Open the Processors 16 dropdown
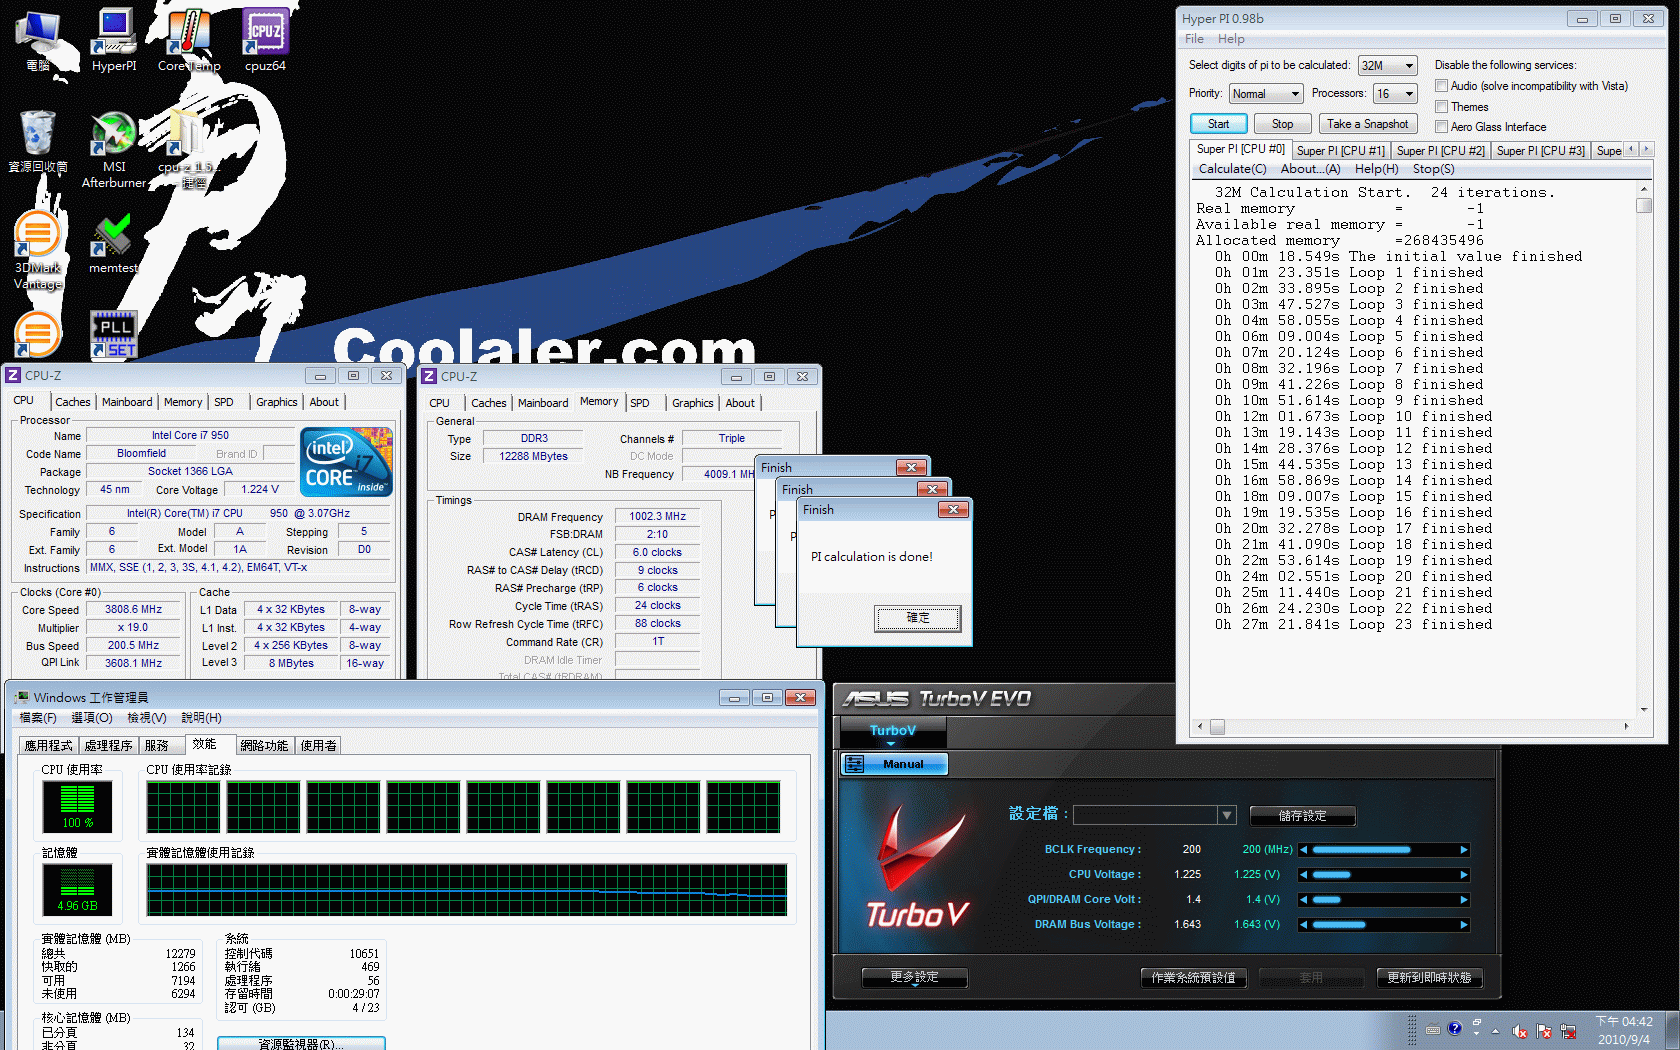1680x1050 pixels. 1396,94
